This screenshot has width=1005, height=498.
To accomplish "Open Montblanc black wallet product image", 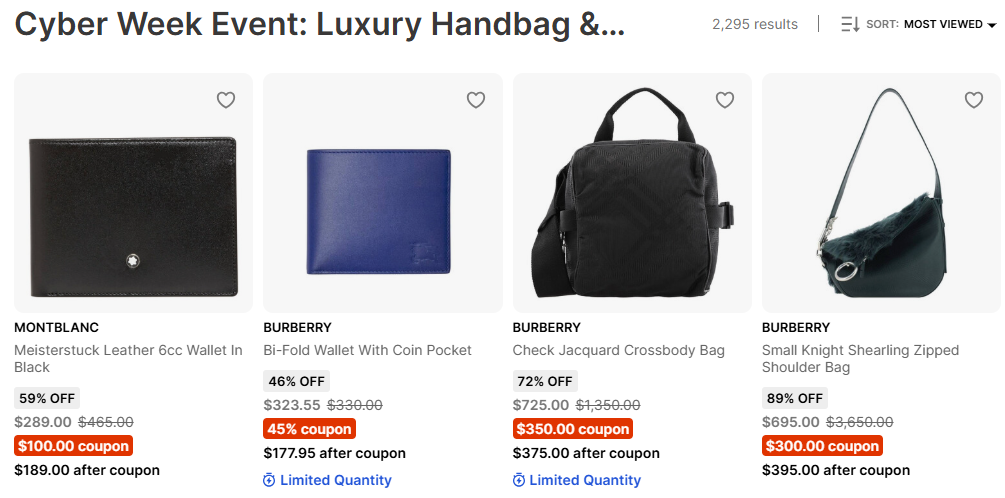I will click(x=133, y=205).
